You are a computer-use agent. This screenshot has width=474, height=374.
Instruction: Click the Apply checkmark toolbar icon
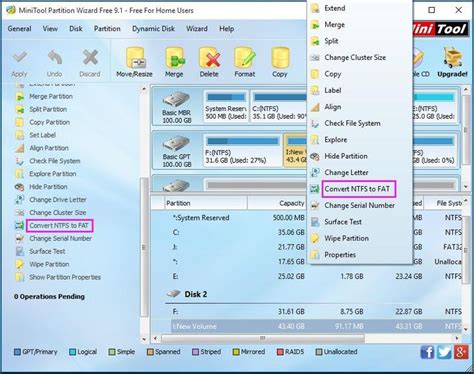19,58
